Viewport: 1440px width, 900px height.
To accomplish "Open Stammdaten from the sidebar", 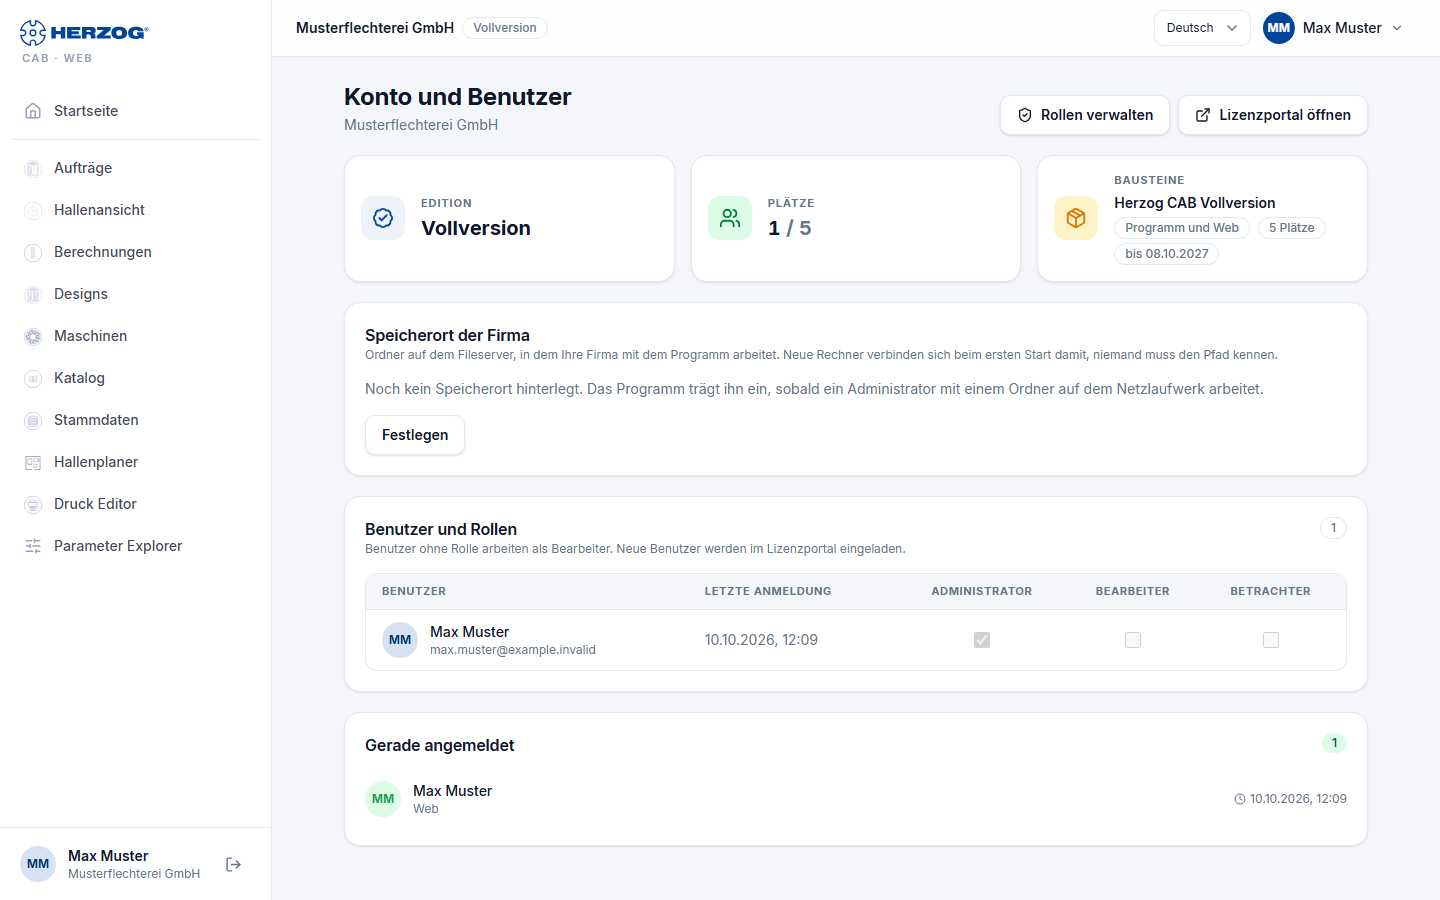I will (x=136, y=420).
